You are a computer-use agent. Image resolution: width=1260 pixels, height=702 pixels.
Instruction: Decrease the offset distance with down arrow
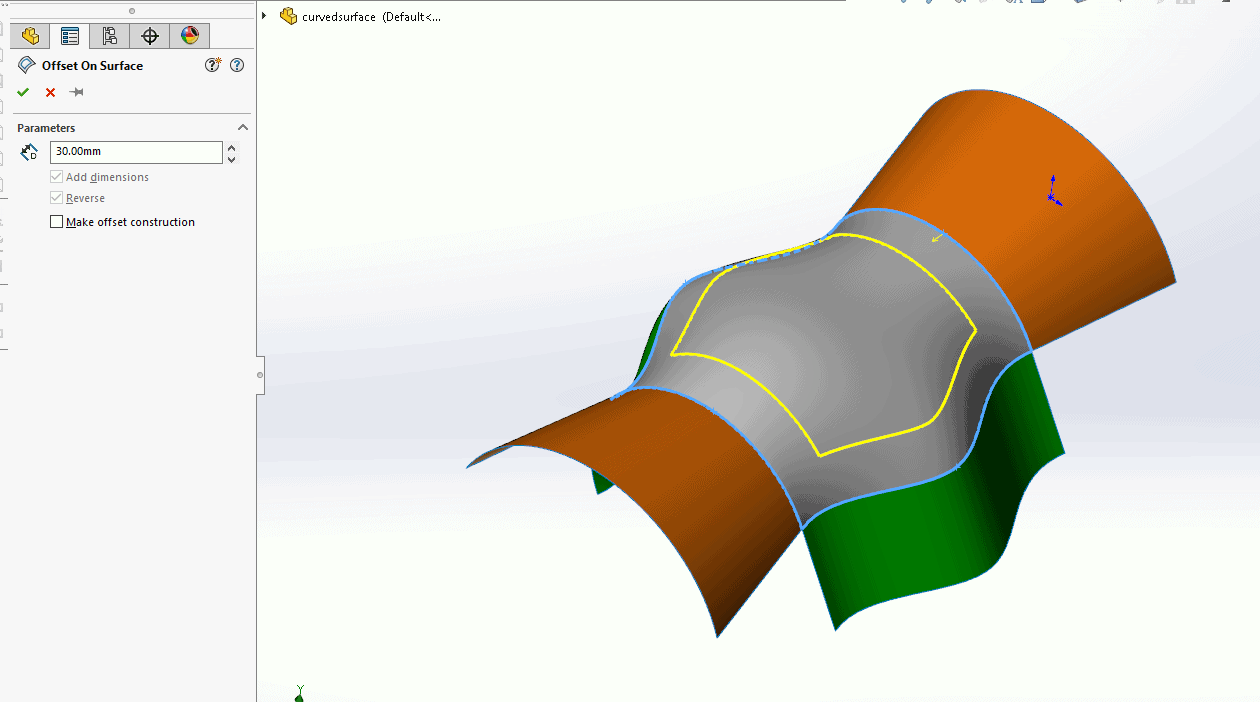(232, 159)
